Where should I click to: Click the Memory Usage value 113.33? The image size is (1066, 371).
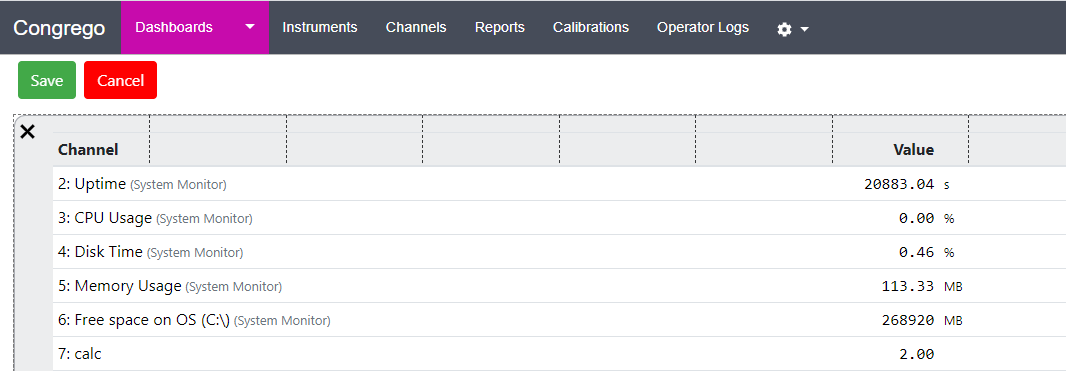[908, 286]
